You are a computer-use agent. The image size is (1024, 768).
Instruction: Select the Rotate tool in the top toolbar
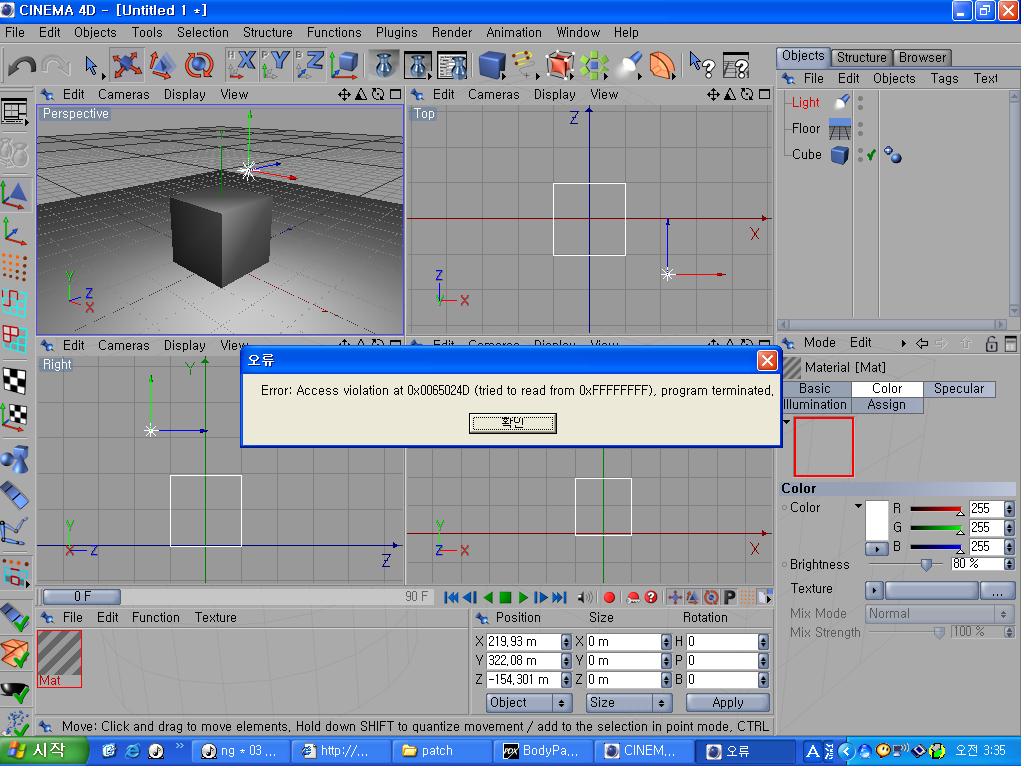199,65
